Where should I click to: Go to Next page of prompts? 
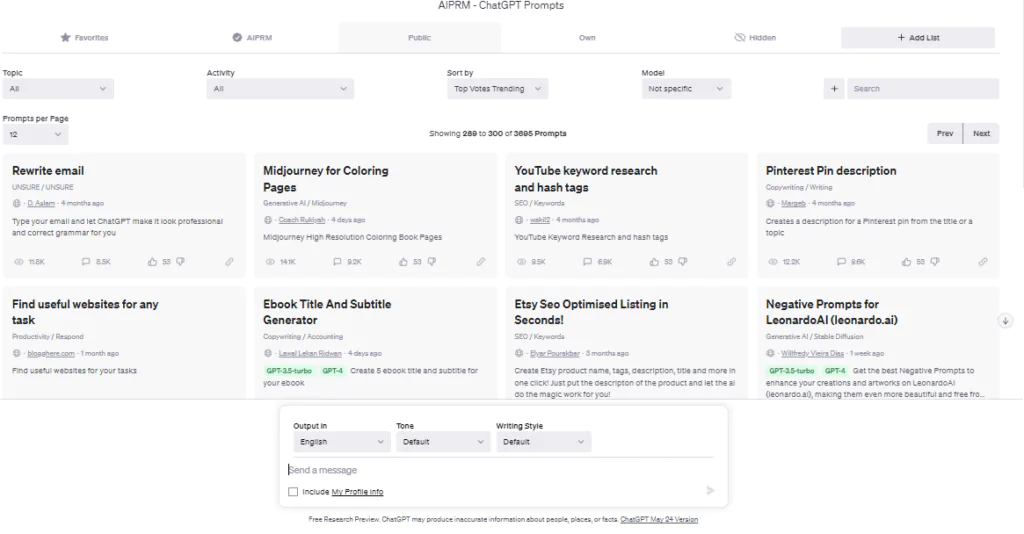click(981, 133)
